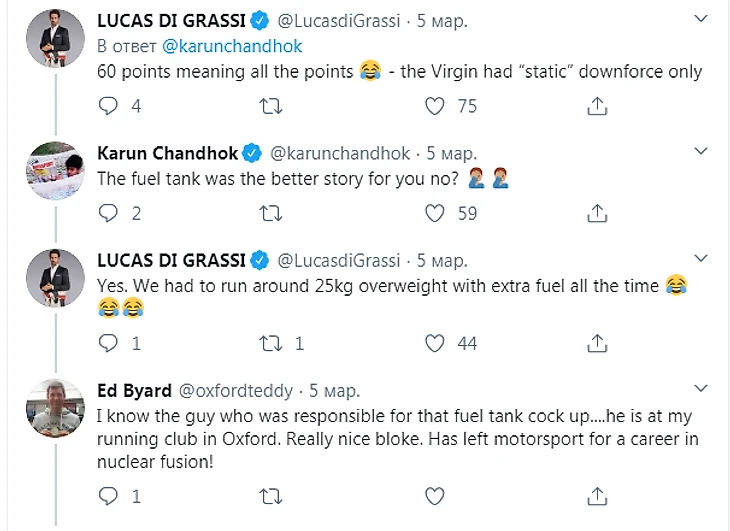
Task: Share the 60 points tweet
Action: 597,105
